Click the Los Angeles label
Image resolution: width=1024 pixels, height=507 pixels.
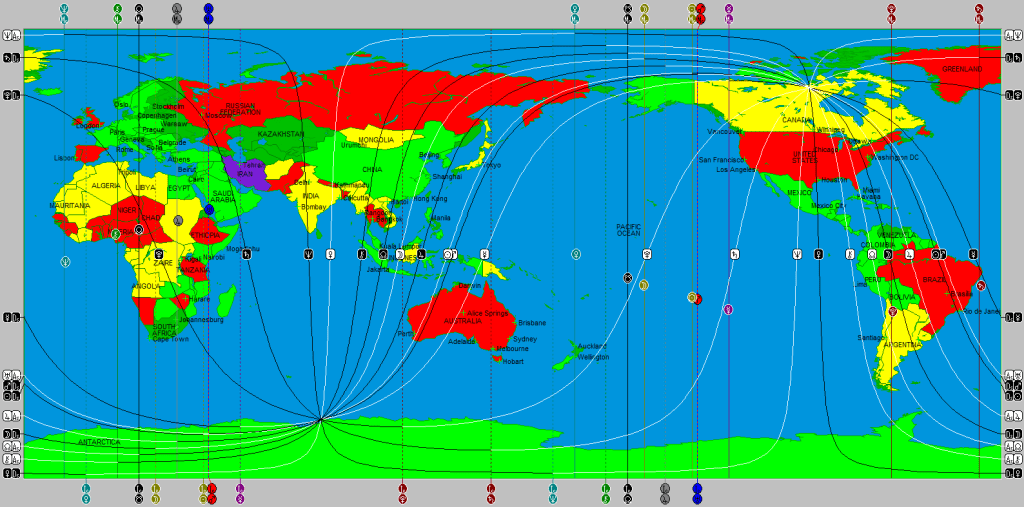point(735,170)
